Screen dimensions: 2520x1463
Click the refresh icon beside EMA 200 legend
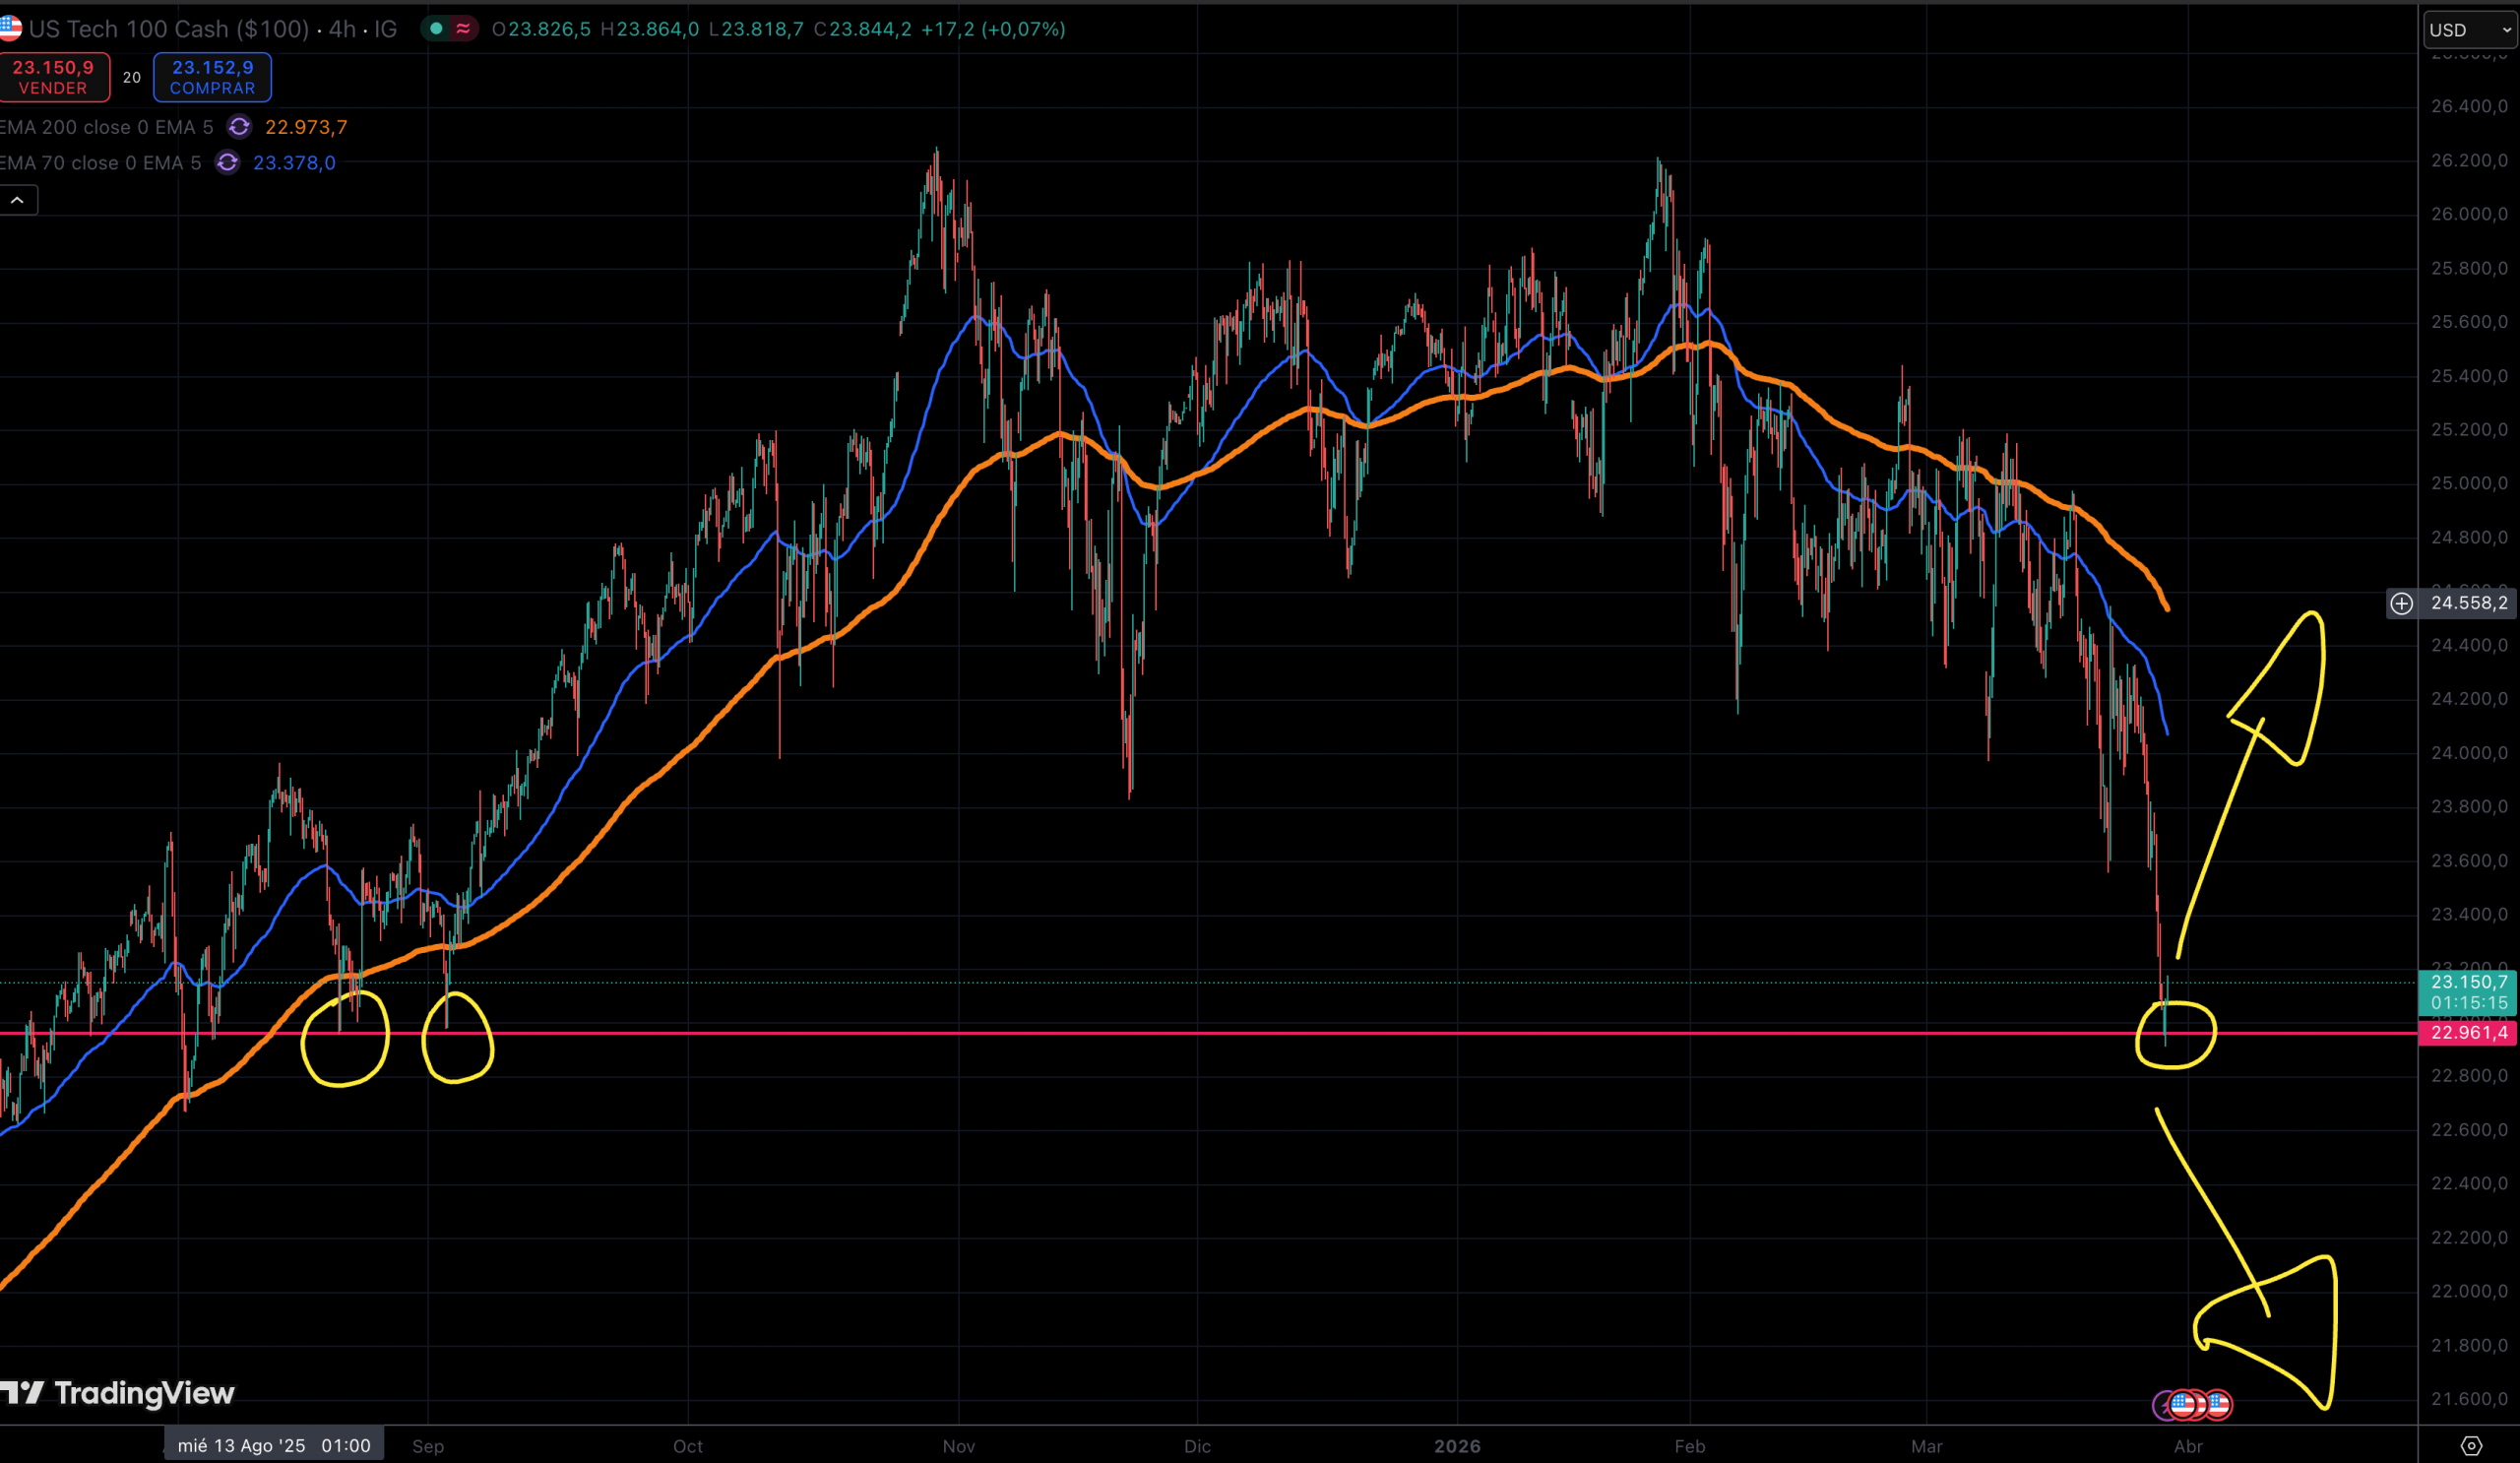[x=239, y=127]
